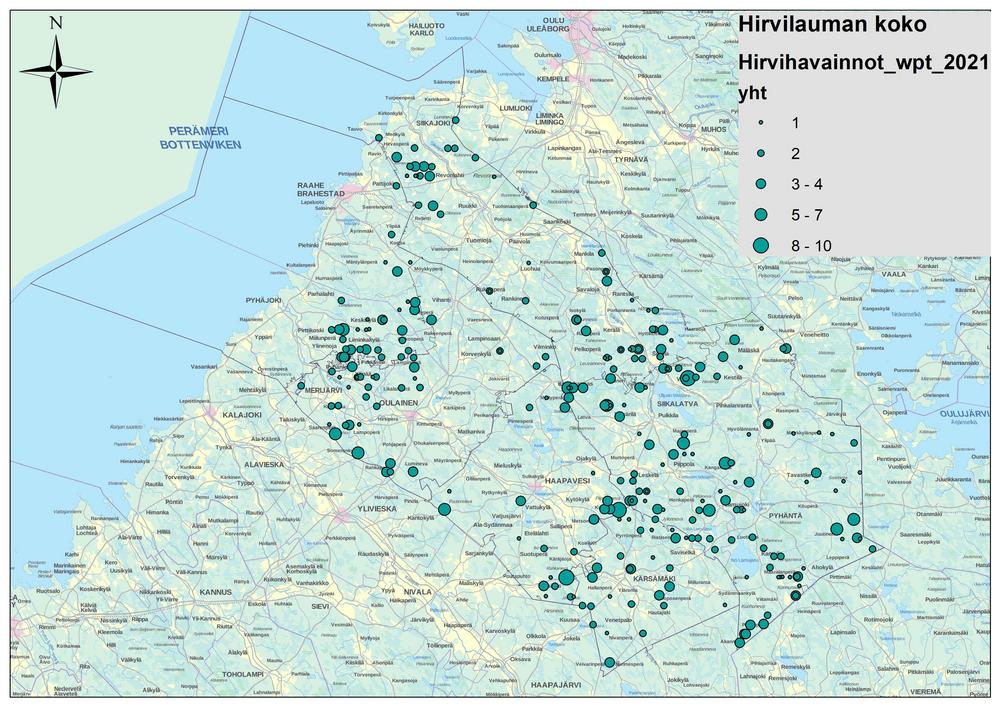Click the "OULU ULEÅBORG" city label
Viewport: 1000px width, 707px height.
click(x=548, y=25)
